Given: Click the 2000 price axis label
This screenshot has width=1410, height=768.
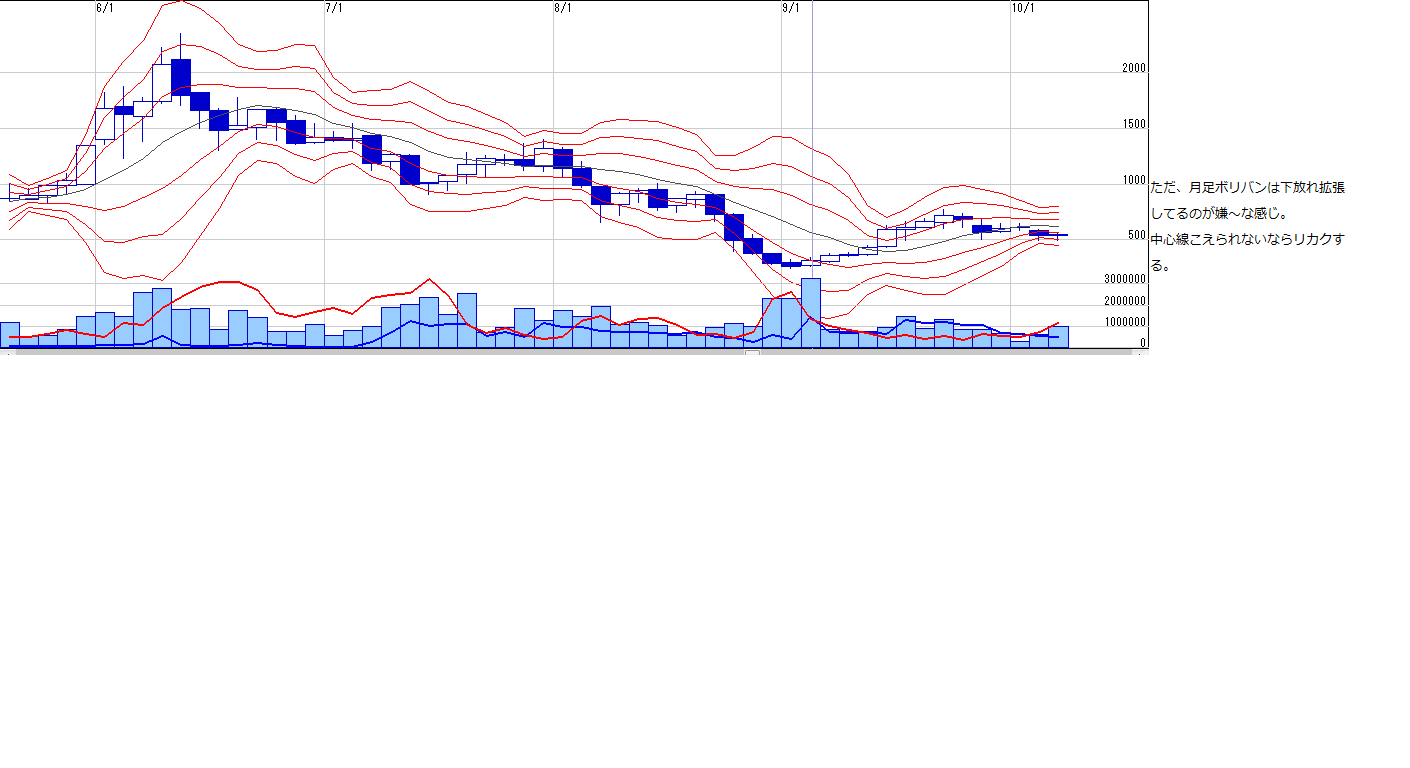Looking at the screenshot, I should tap(1134, 69).
